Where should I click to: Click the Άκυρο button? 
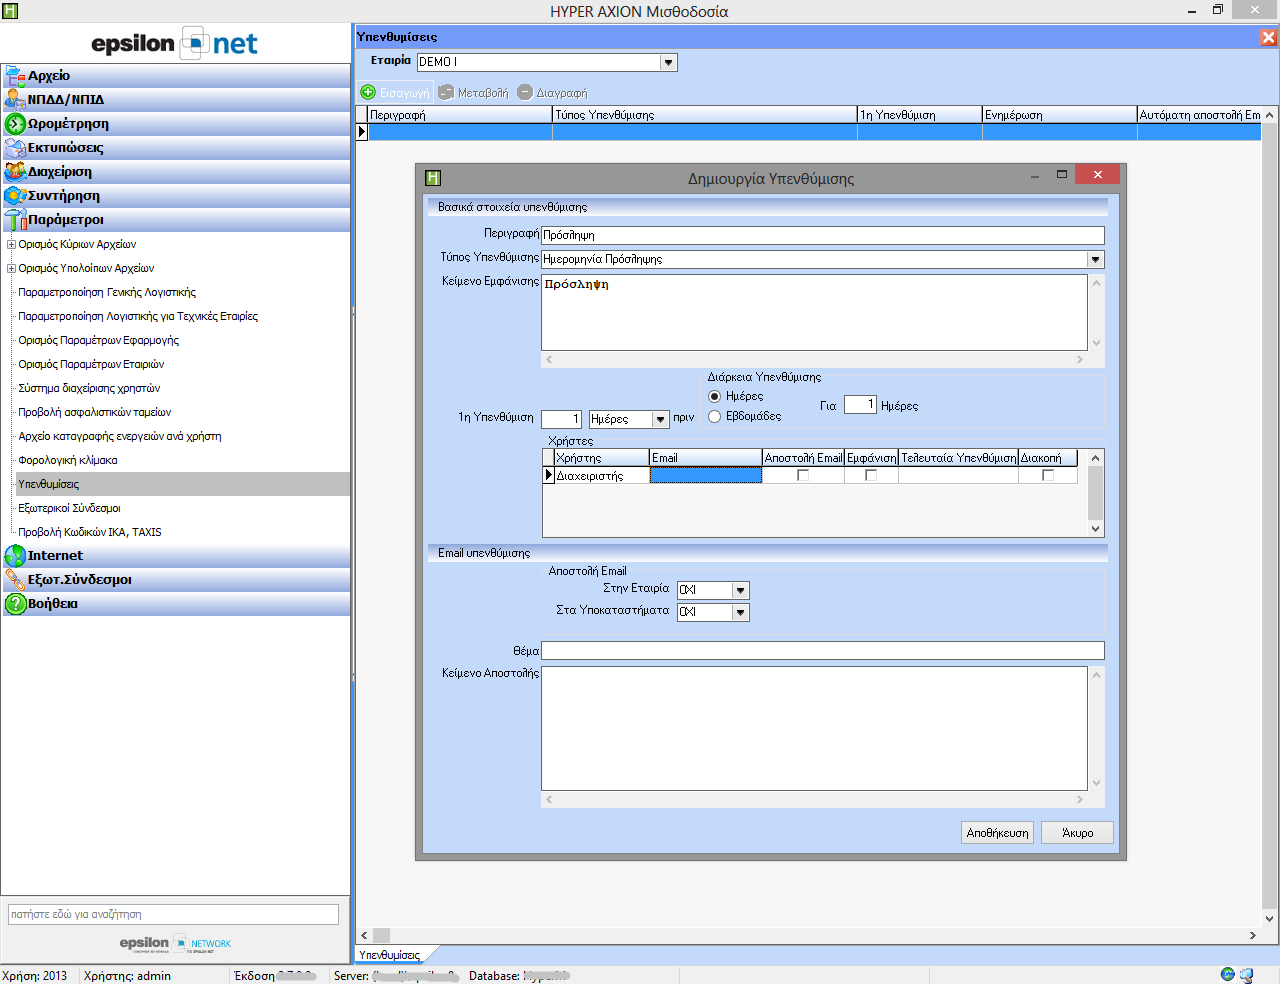coord(1077,833)
